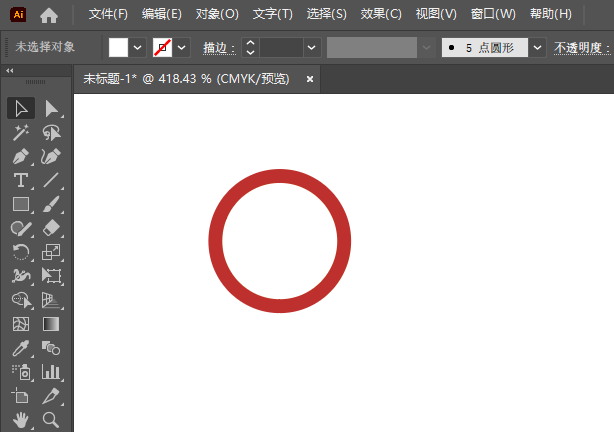Screen dimensions: 614x432
Task: Select the Curvature tool
Action: click(51, 157)
